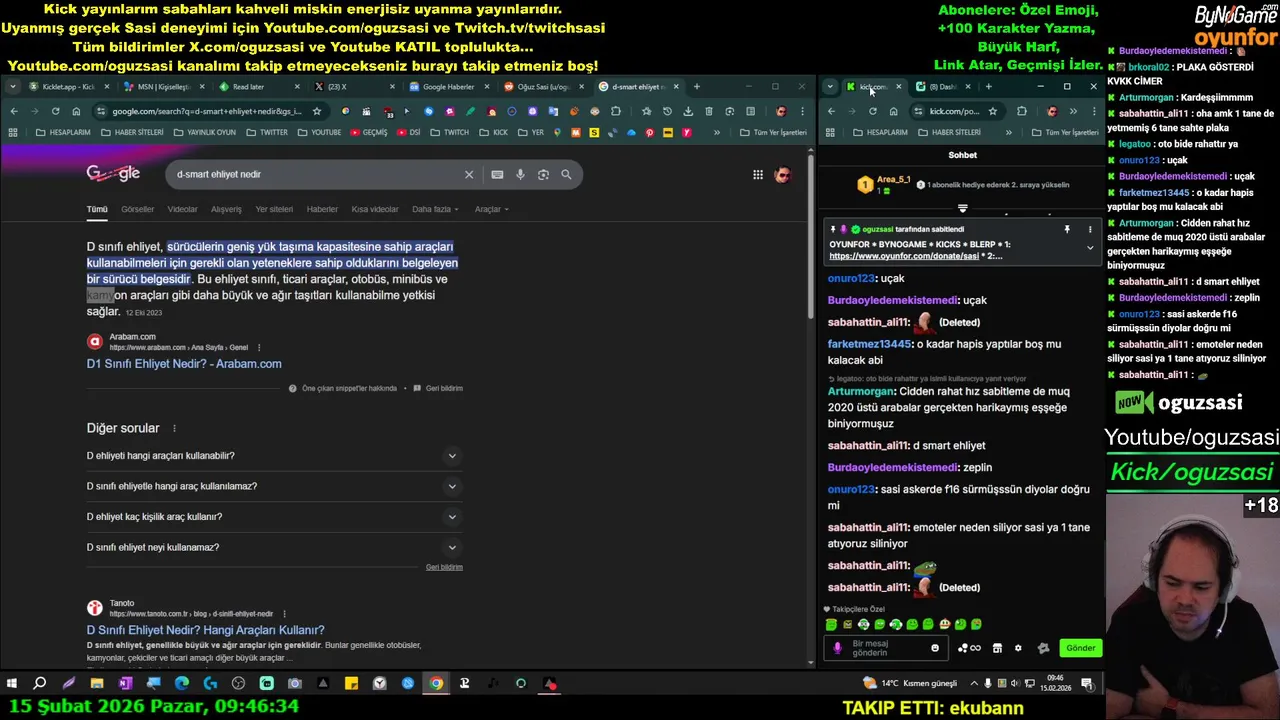Open OneNote from the taskbar

(125, 684)
